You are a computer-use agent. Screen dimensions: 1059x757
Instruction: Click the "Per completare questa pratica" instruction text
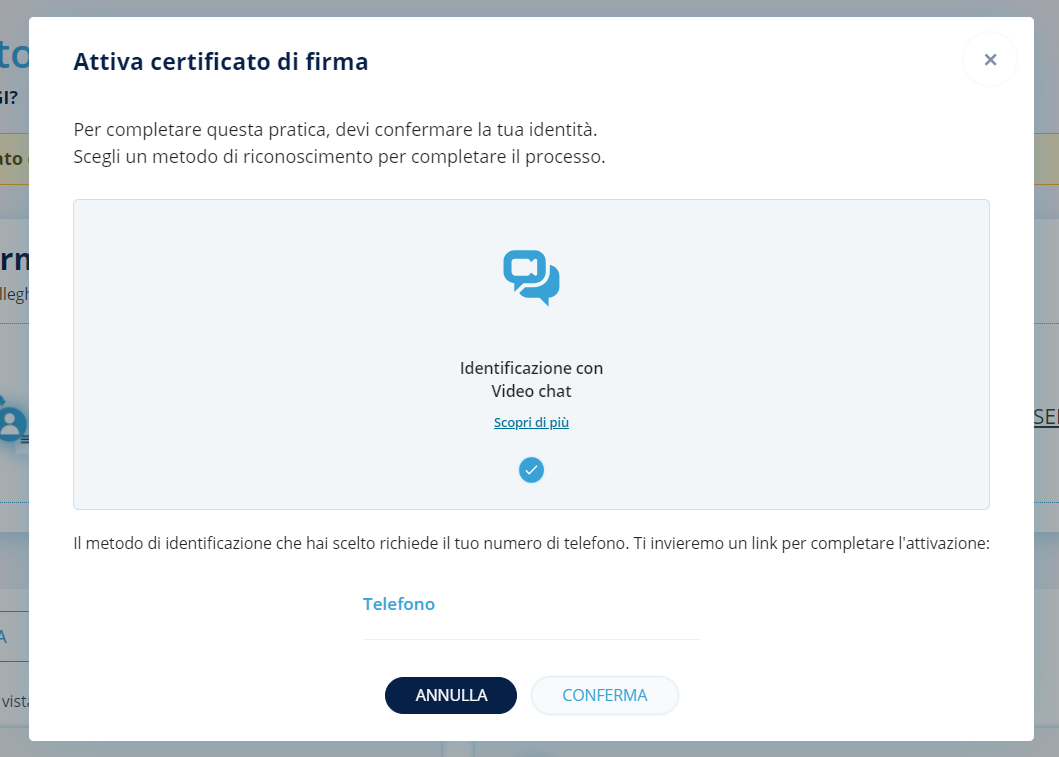335,130
